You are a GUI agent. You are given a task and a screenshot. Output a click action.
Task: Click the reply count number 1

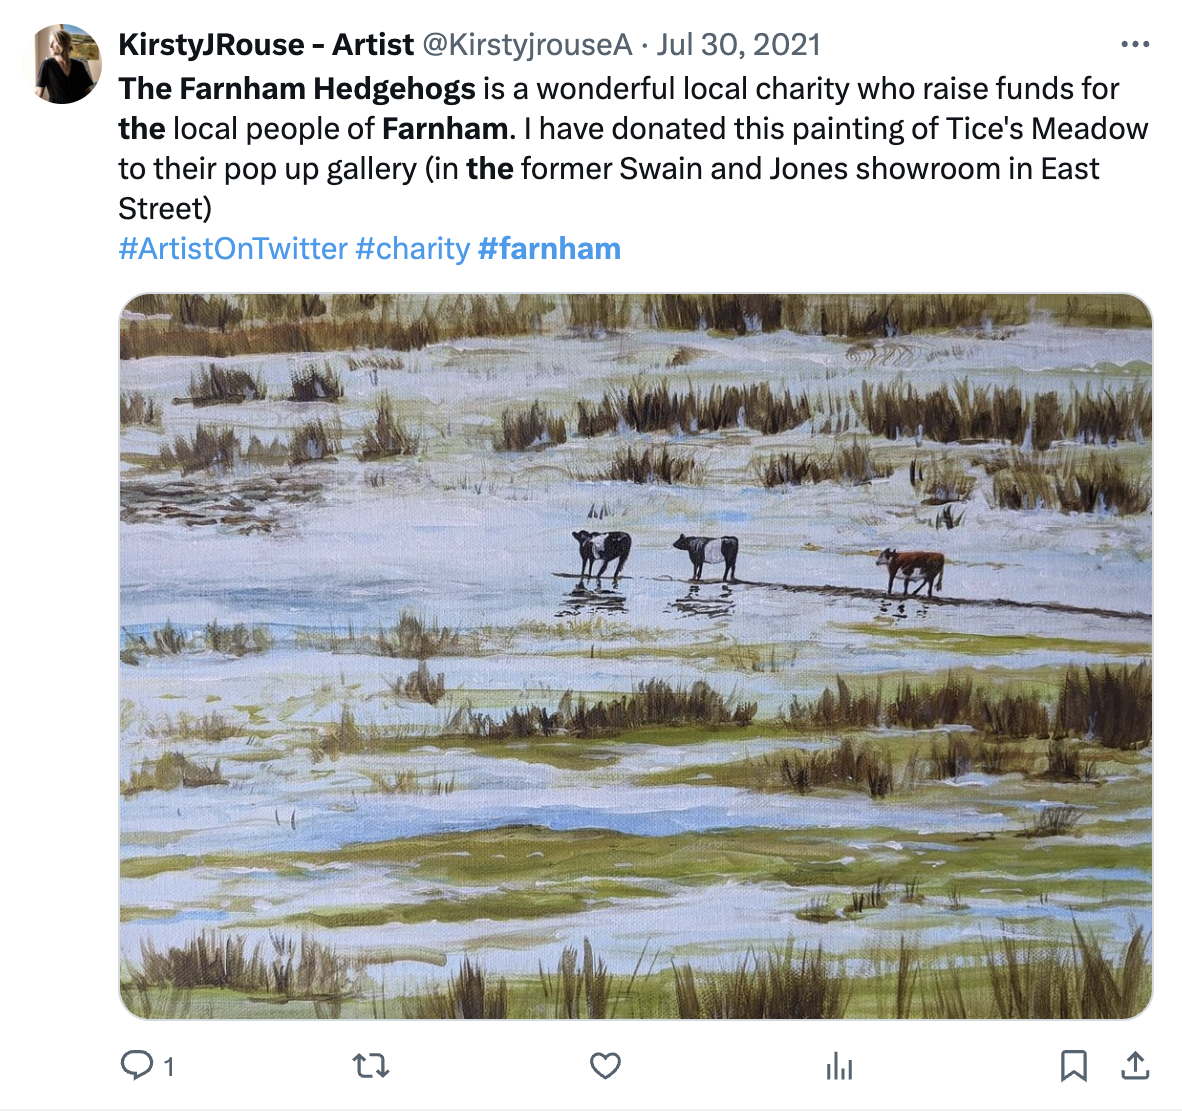tap(169, 1067)
